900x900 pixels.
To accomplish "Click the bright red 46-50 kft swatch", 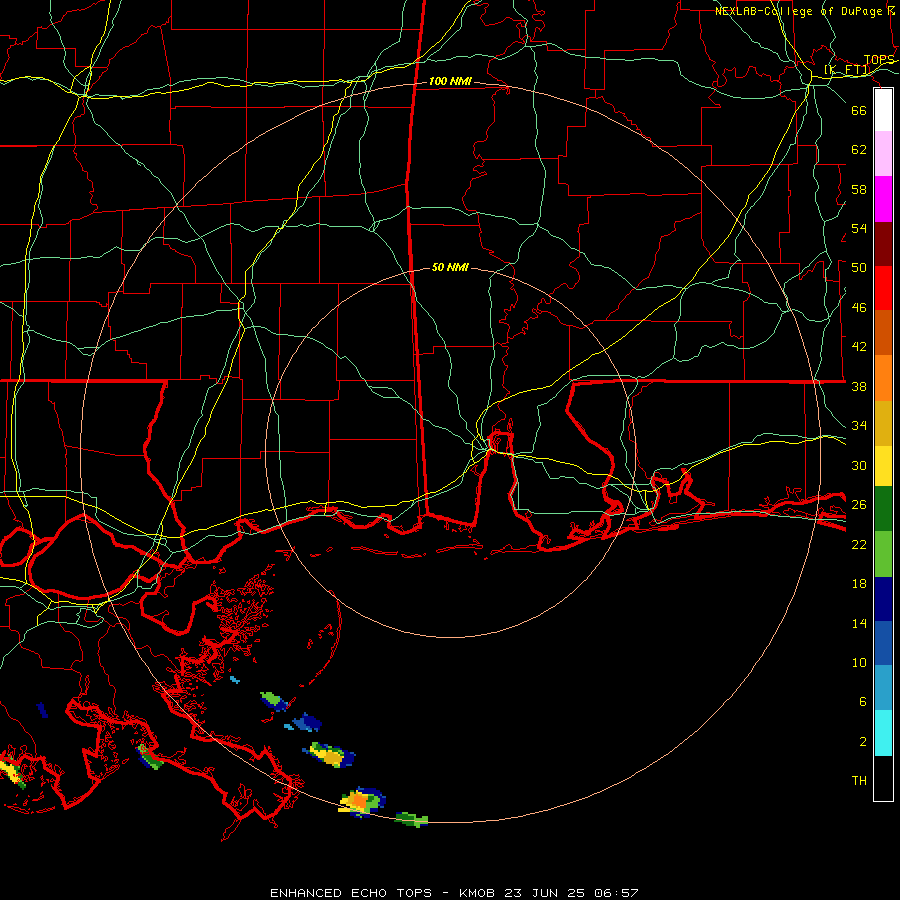I will click(883, 288).
